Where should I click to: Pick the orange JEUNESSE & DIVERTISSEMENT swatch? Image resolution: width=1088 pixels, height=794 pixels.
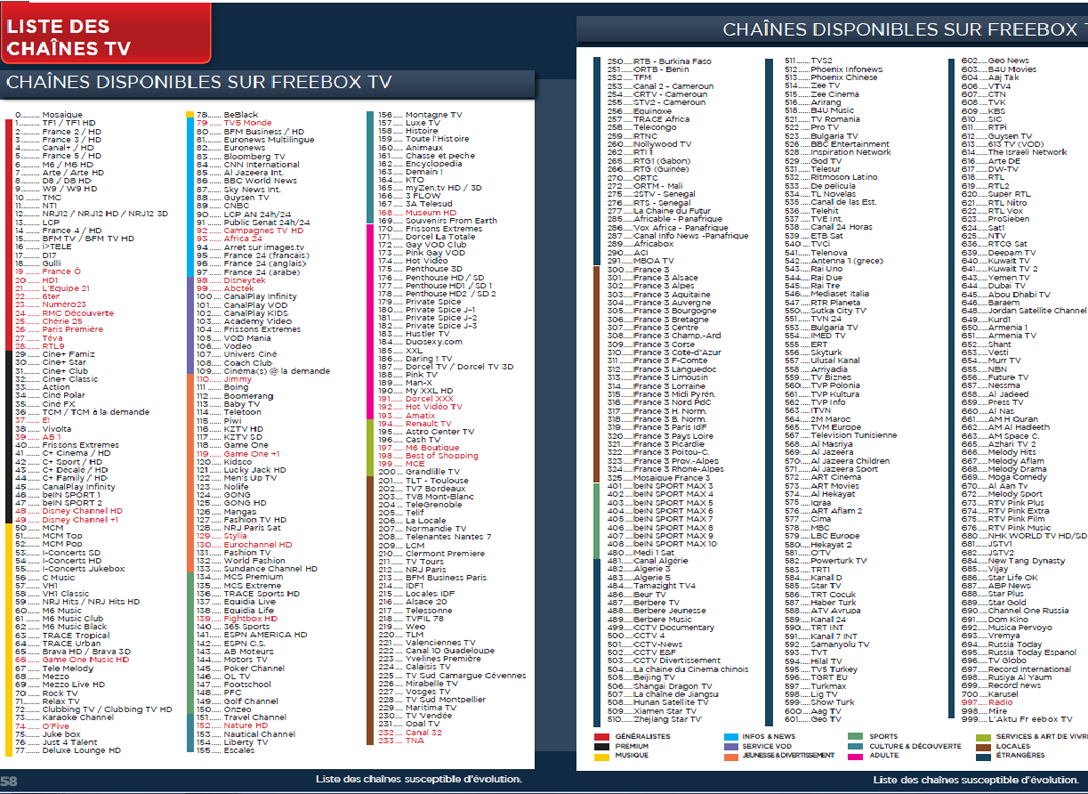(731, 757)
